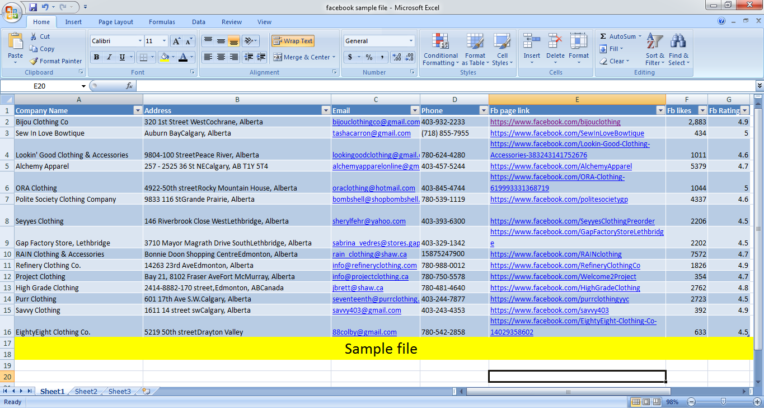Screen dimensions: 764x408
Task: Open the tashacarron@gmail.com email link
Action: pyautogui.click(x=371, y=133)
